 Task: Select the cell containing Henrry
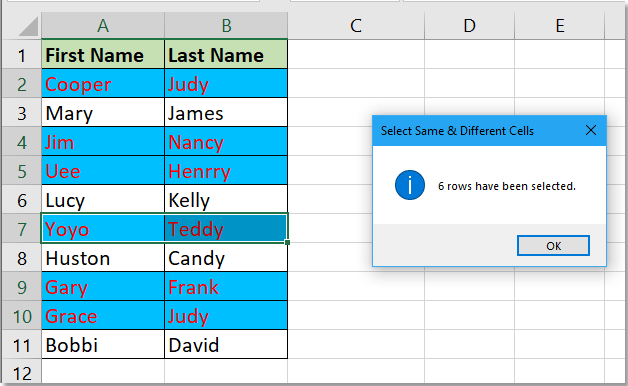pyautogui.click(x=226, y=171)
